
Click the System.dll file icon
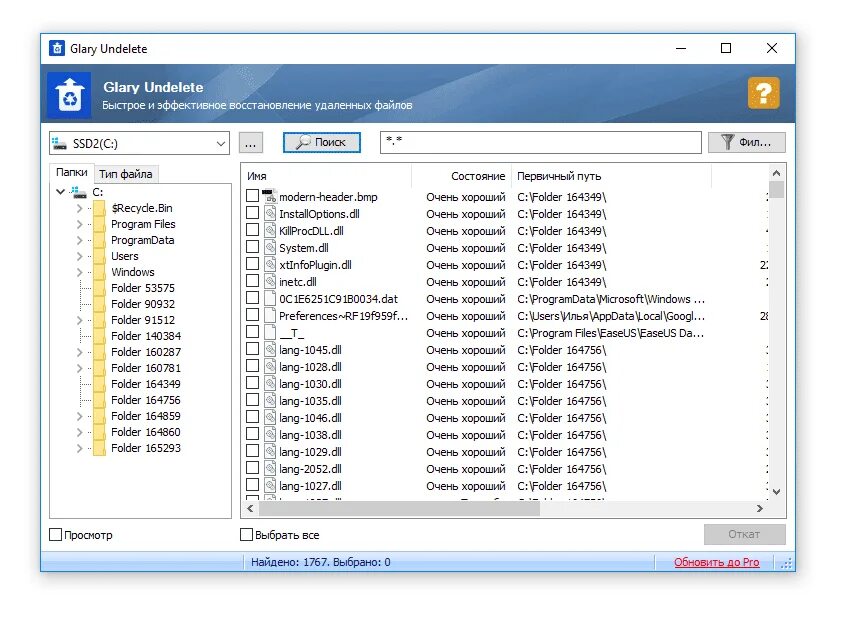pyautogui.click(x=270, y=247)
